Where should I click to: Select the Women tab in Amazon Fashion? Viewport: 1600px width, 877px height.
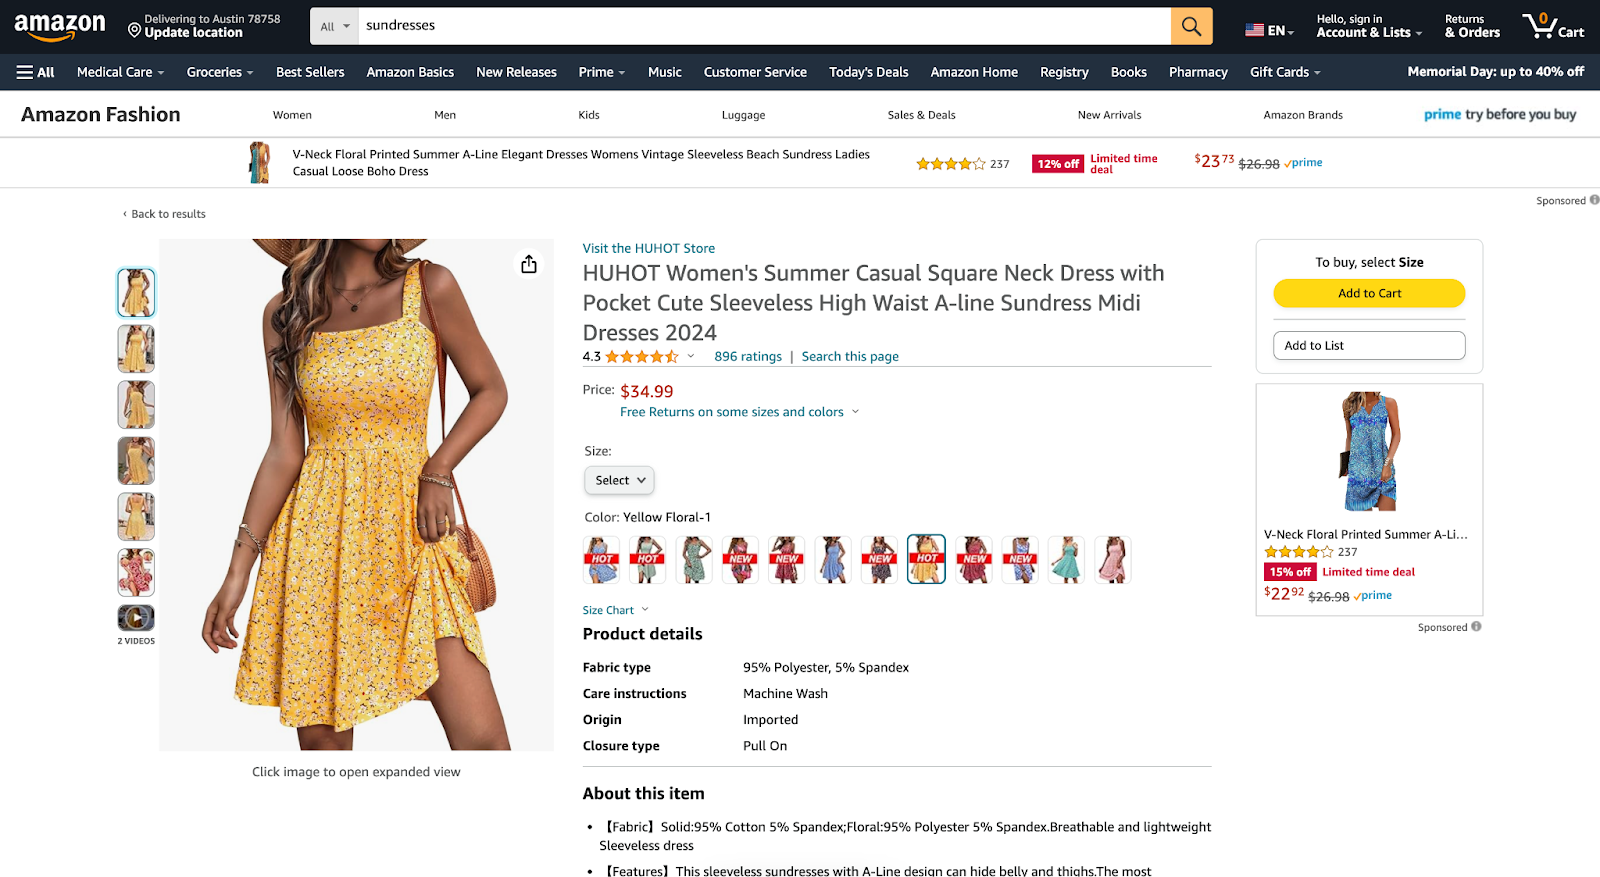[x=291, y=114]
